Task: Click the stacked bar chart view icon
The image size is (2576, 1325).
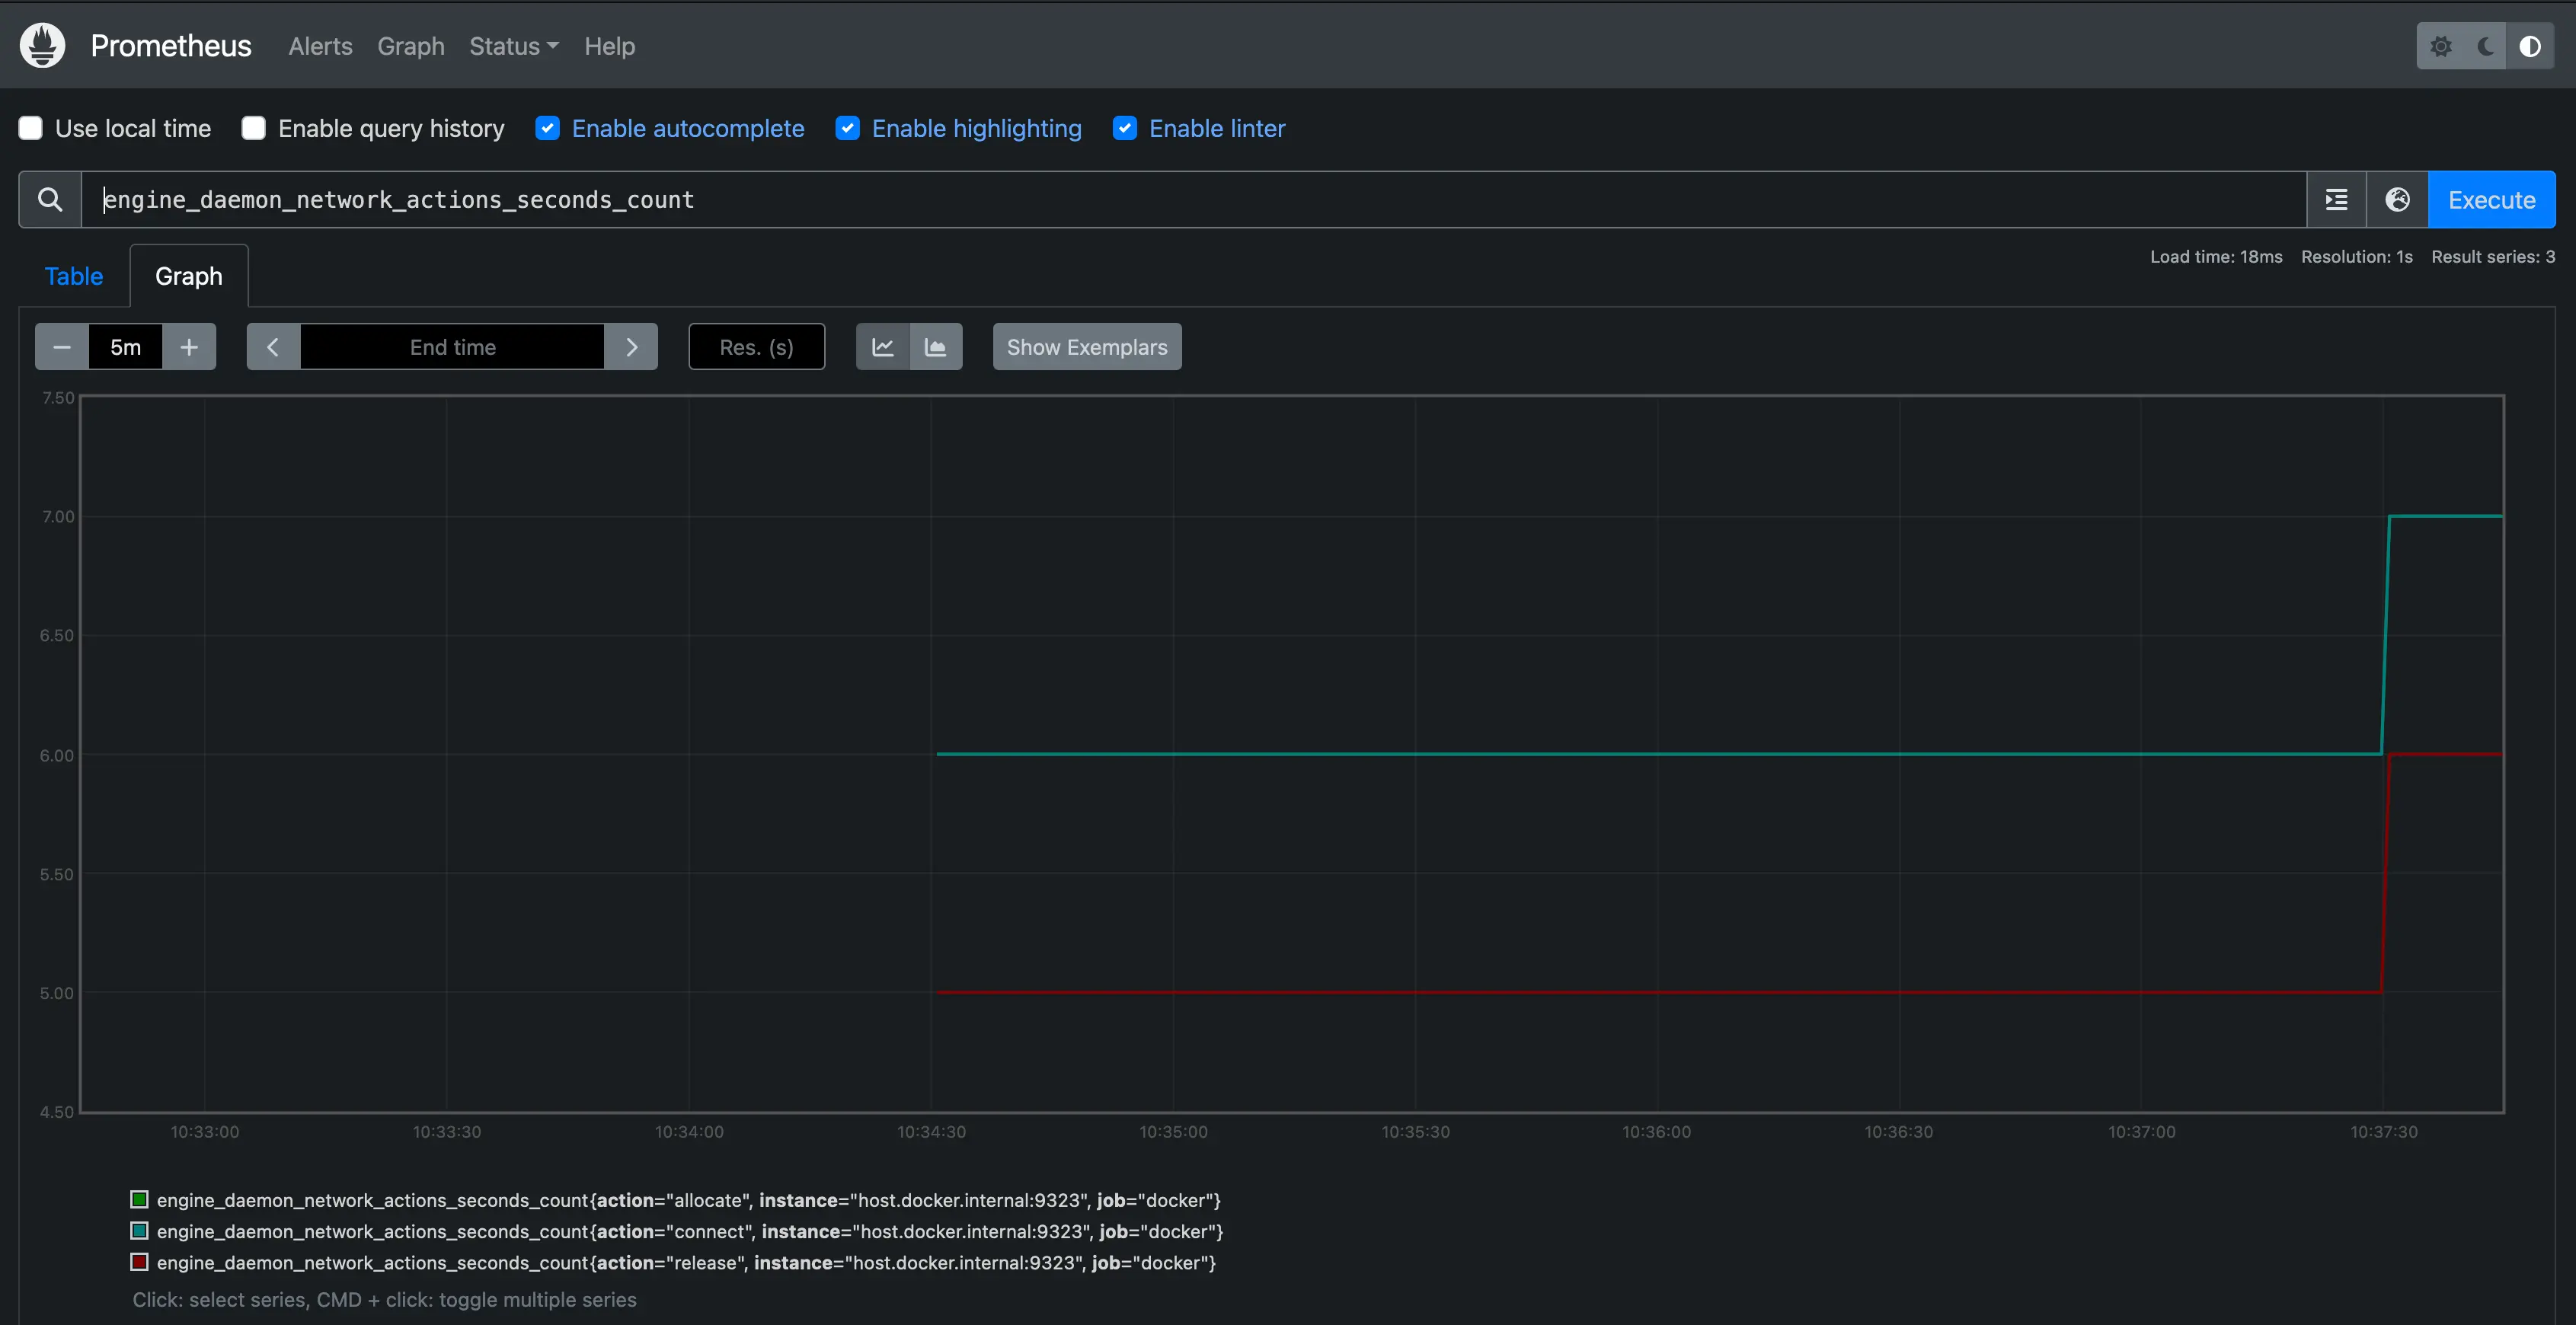Action: [935, 346]
